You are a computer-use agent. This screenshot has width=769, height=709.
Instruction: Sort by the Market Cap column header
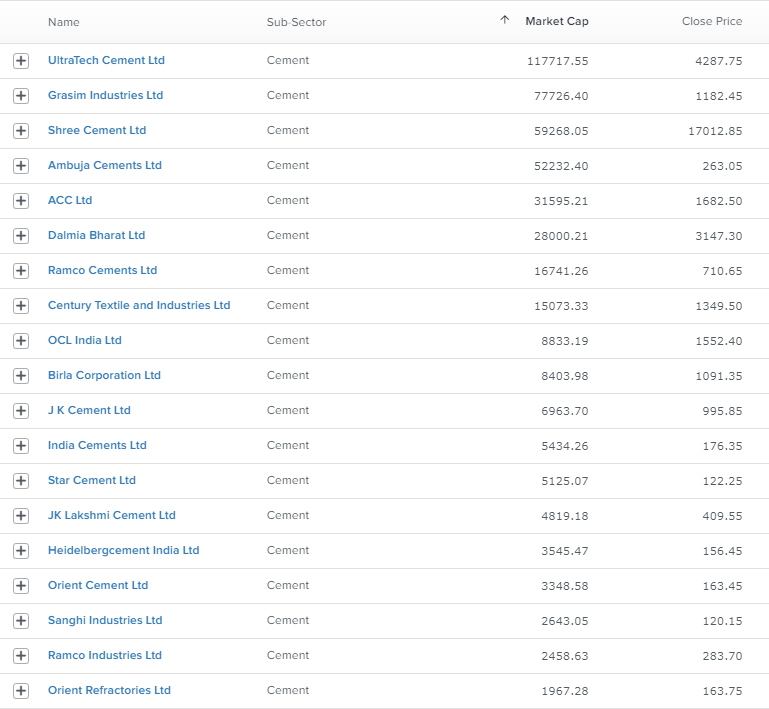click(557, 22)
